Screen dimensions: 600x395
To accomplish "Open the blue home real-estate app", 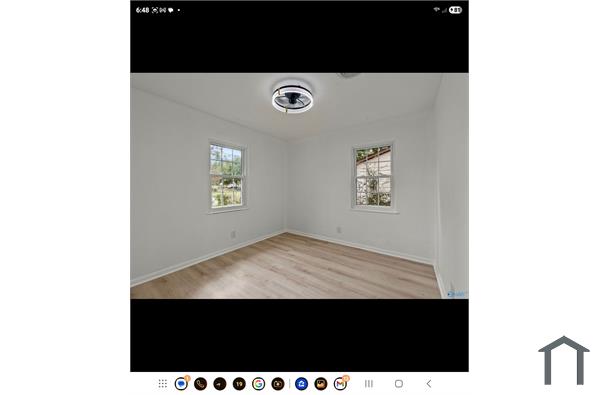I will tap(302, 384).
